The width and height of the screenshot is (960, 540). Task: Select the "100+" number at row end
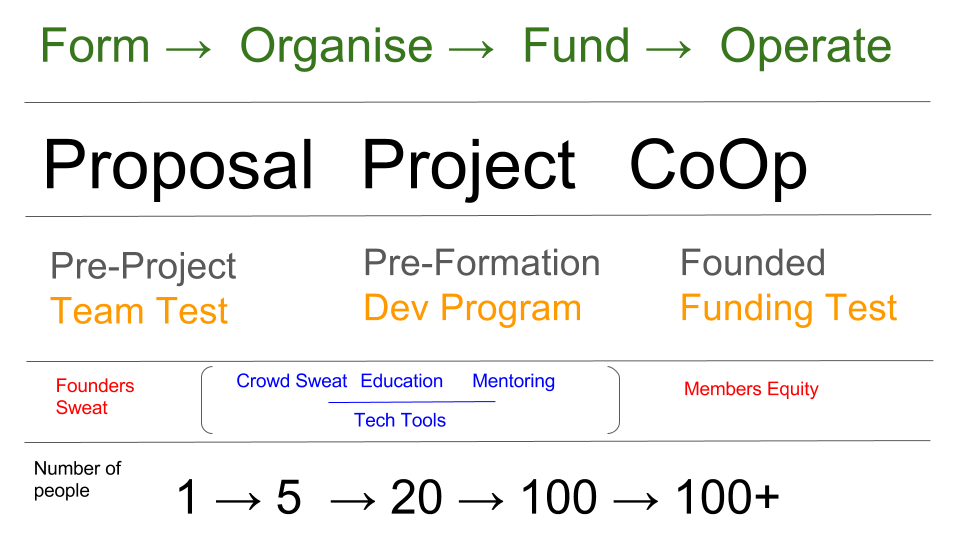click(727, 497)
